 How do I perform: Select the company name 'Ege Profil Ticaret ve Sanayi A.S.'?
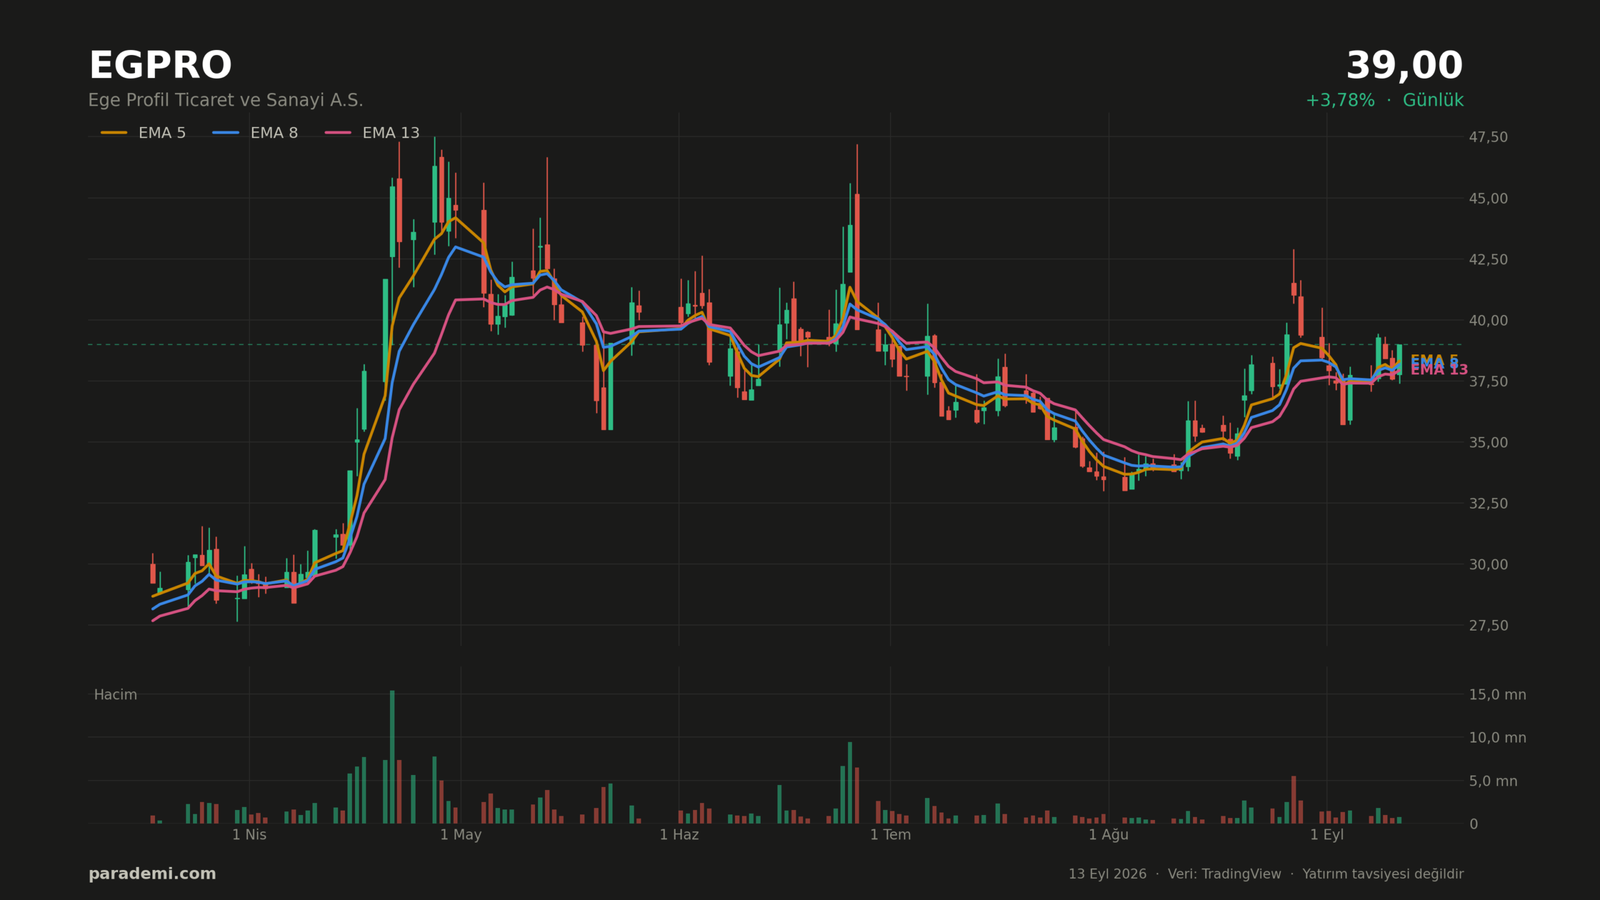click(x=226, y=101)
